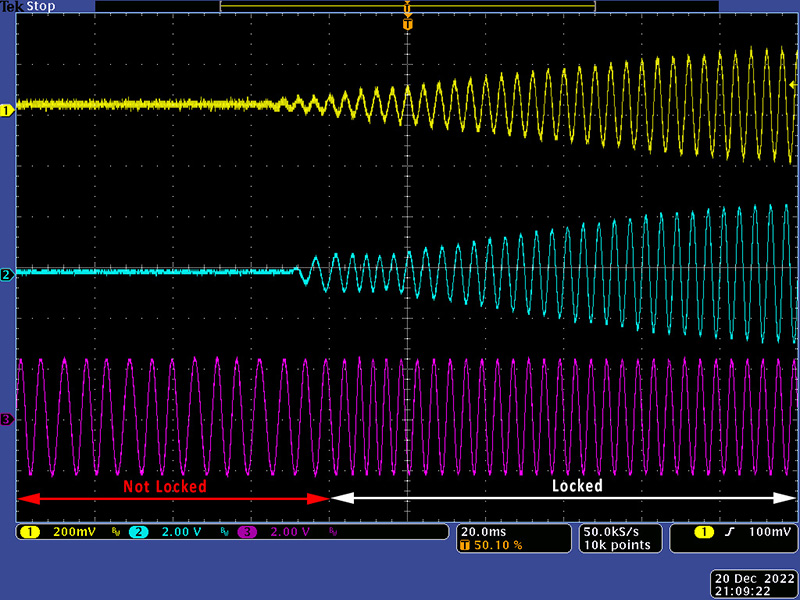Click the cyan channel 2 ground marker
This screenshot has width=800, height=600.
(x=7, y=275)
